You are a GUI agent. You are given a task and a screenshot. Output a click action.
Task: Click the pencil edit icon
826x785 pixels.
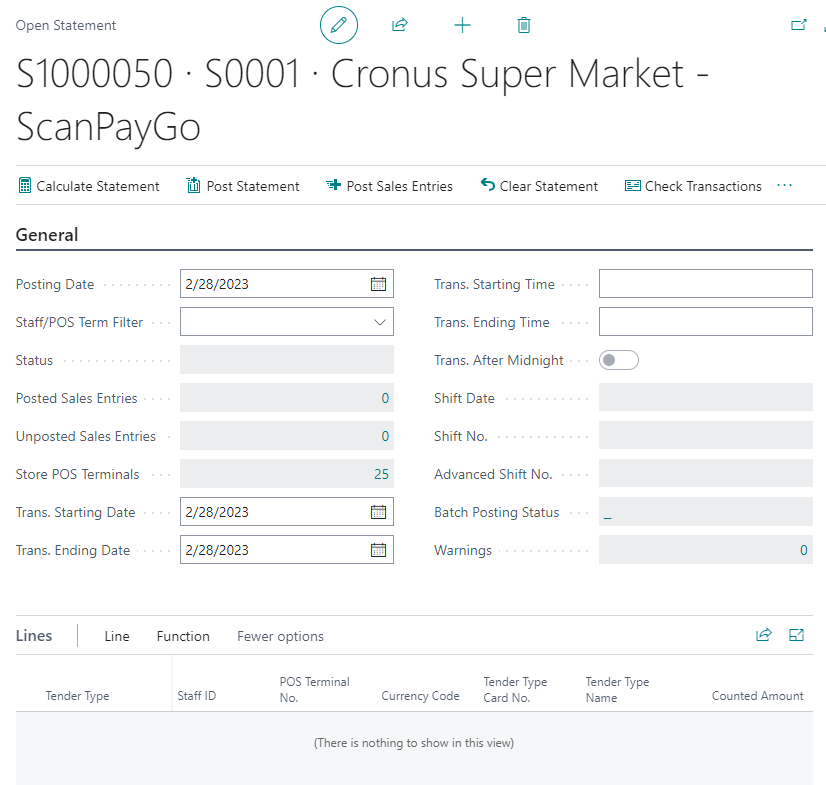point(338,25)
